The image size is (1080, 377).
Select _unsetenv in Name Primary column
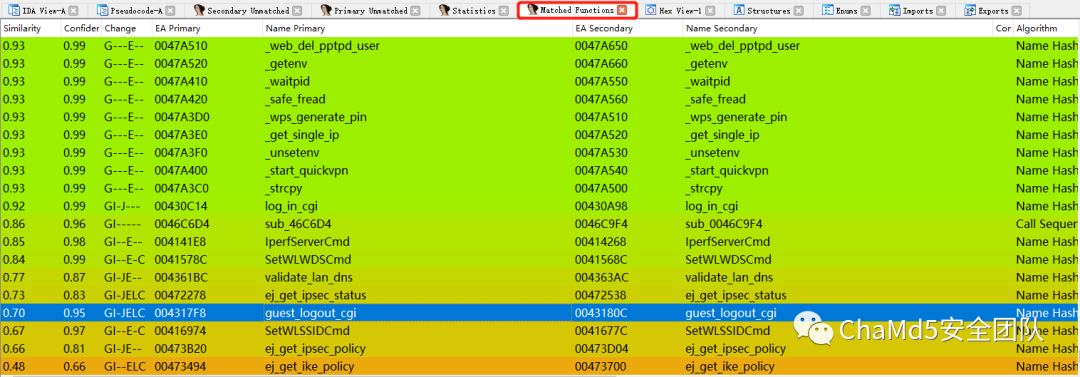coord(291,153)
